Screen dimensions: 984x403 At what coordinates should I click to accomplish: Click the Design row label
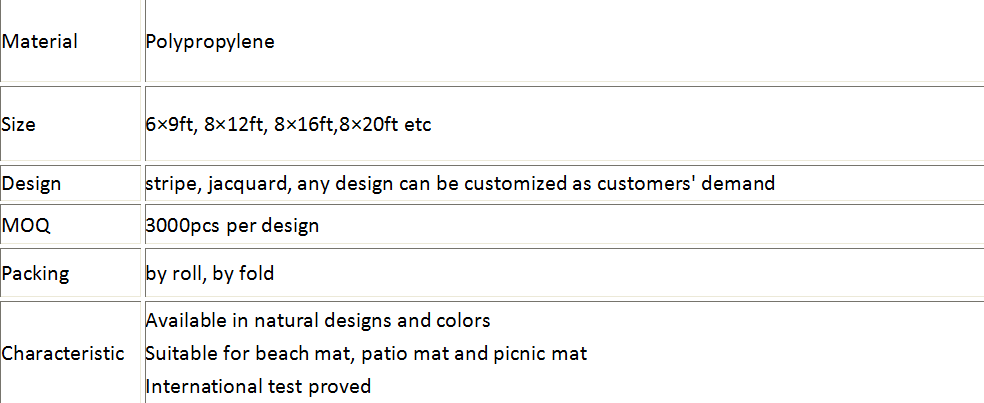coord(32,184)
